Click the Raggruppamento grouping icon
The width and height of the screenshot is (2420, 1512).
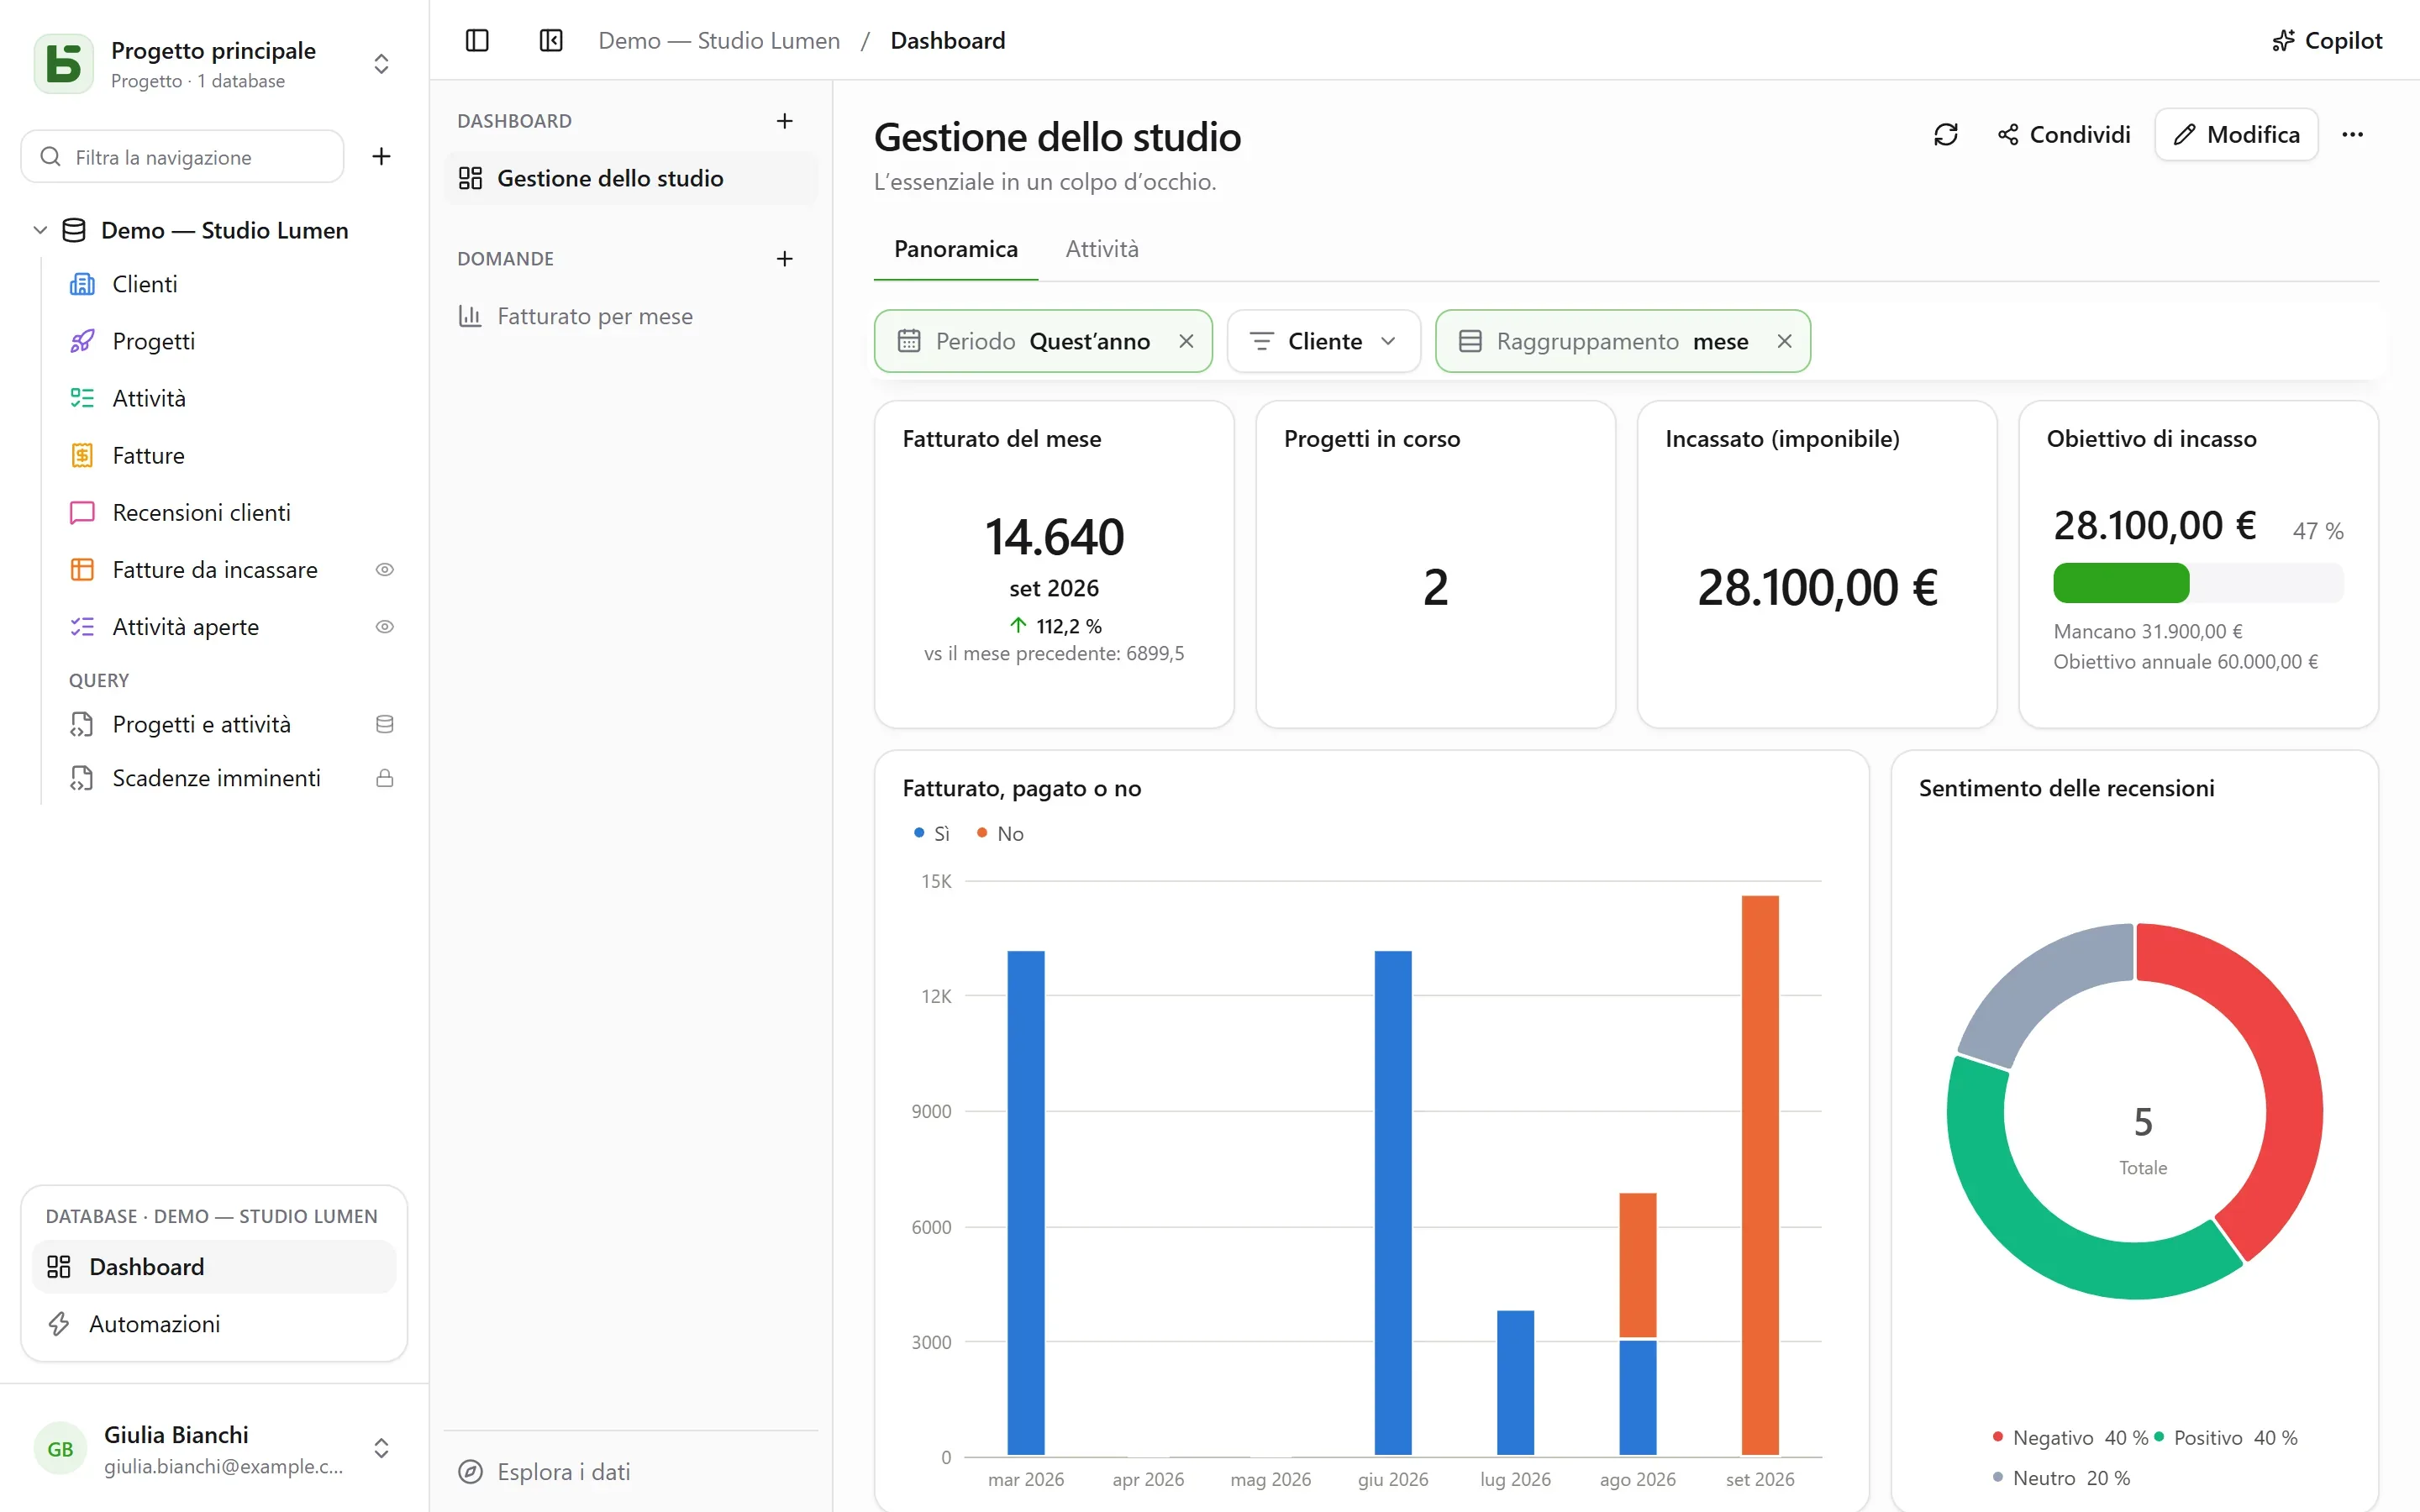click(1469, 341)
